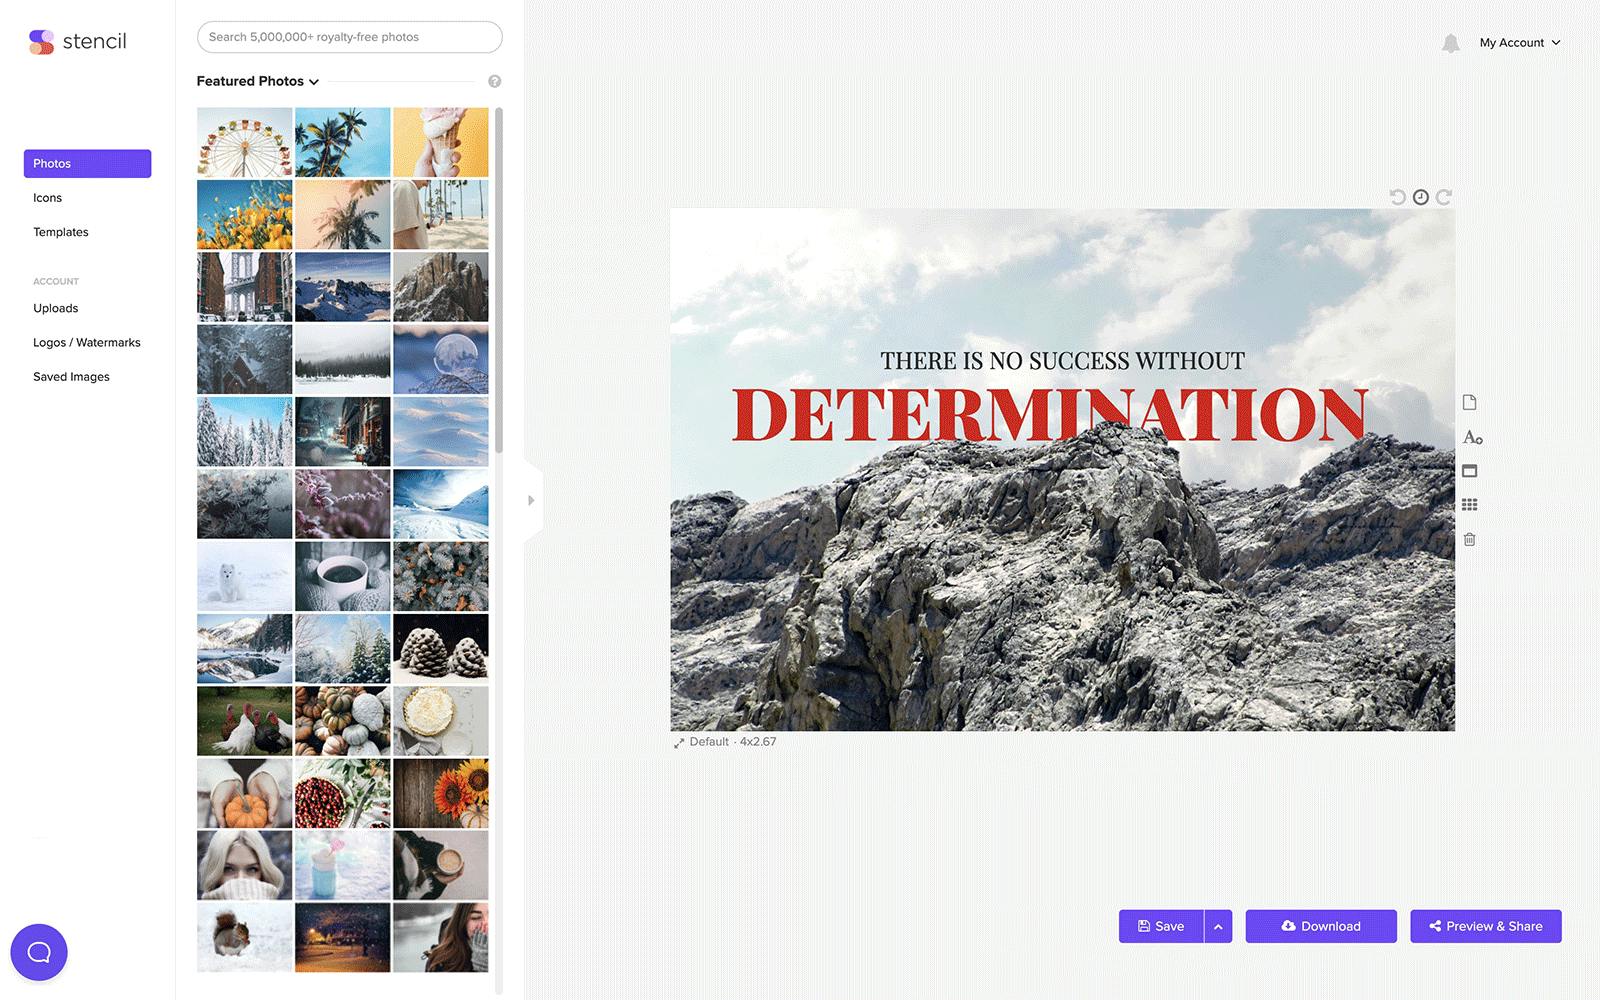This screenshot has width=1600, height=1000.
Task: Choose the sunflower on wood photo
Action: click(441, 793)
